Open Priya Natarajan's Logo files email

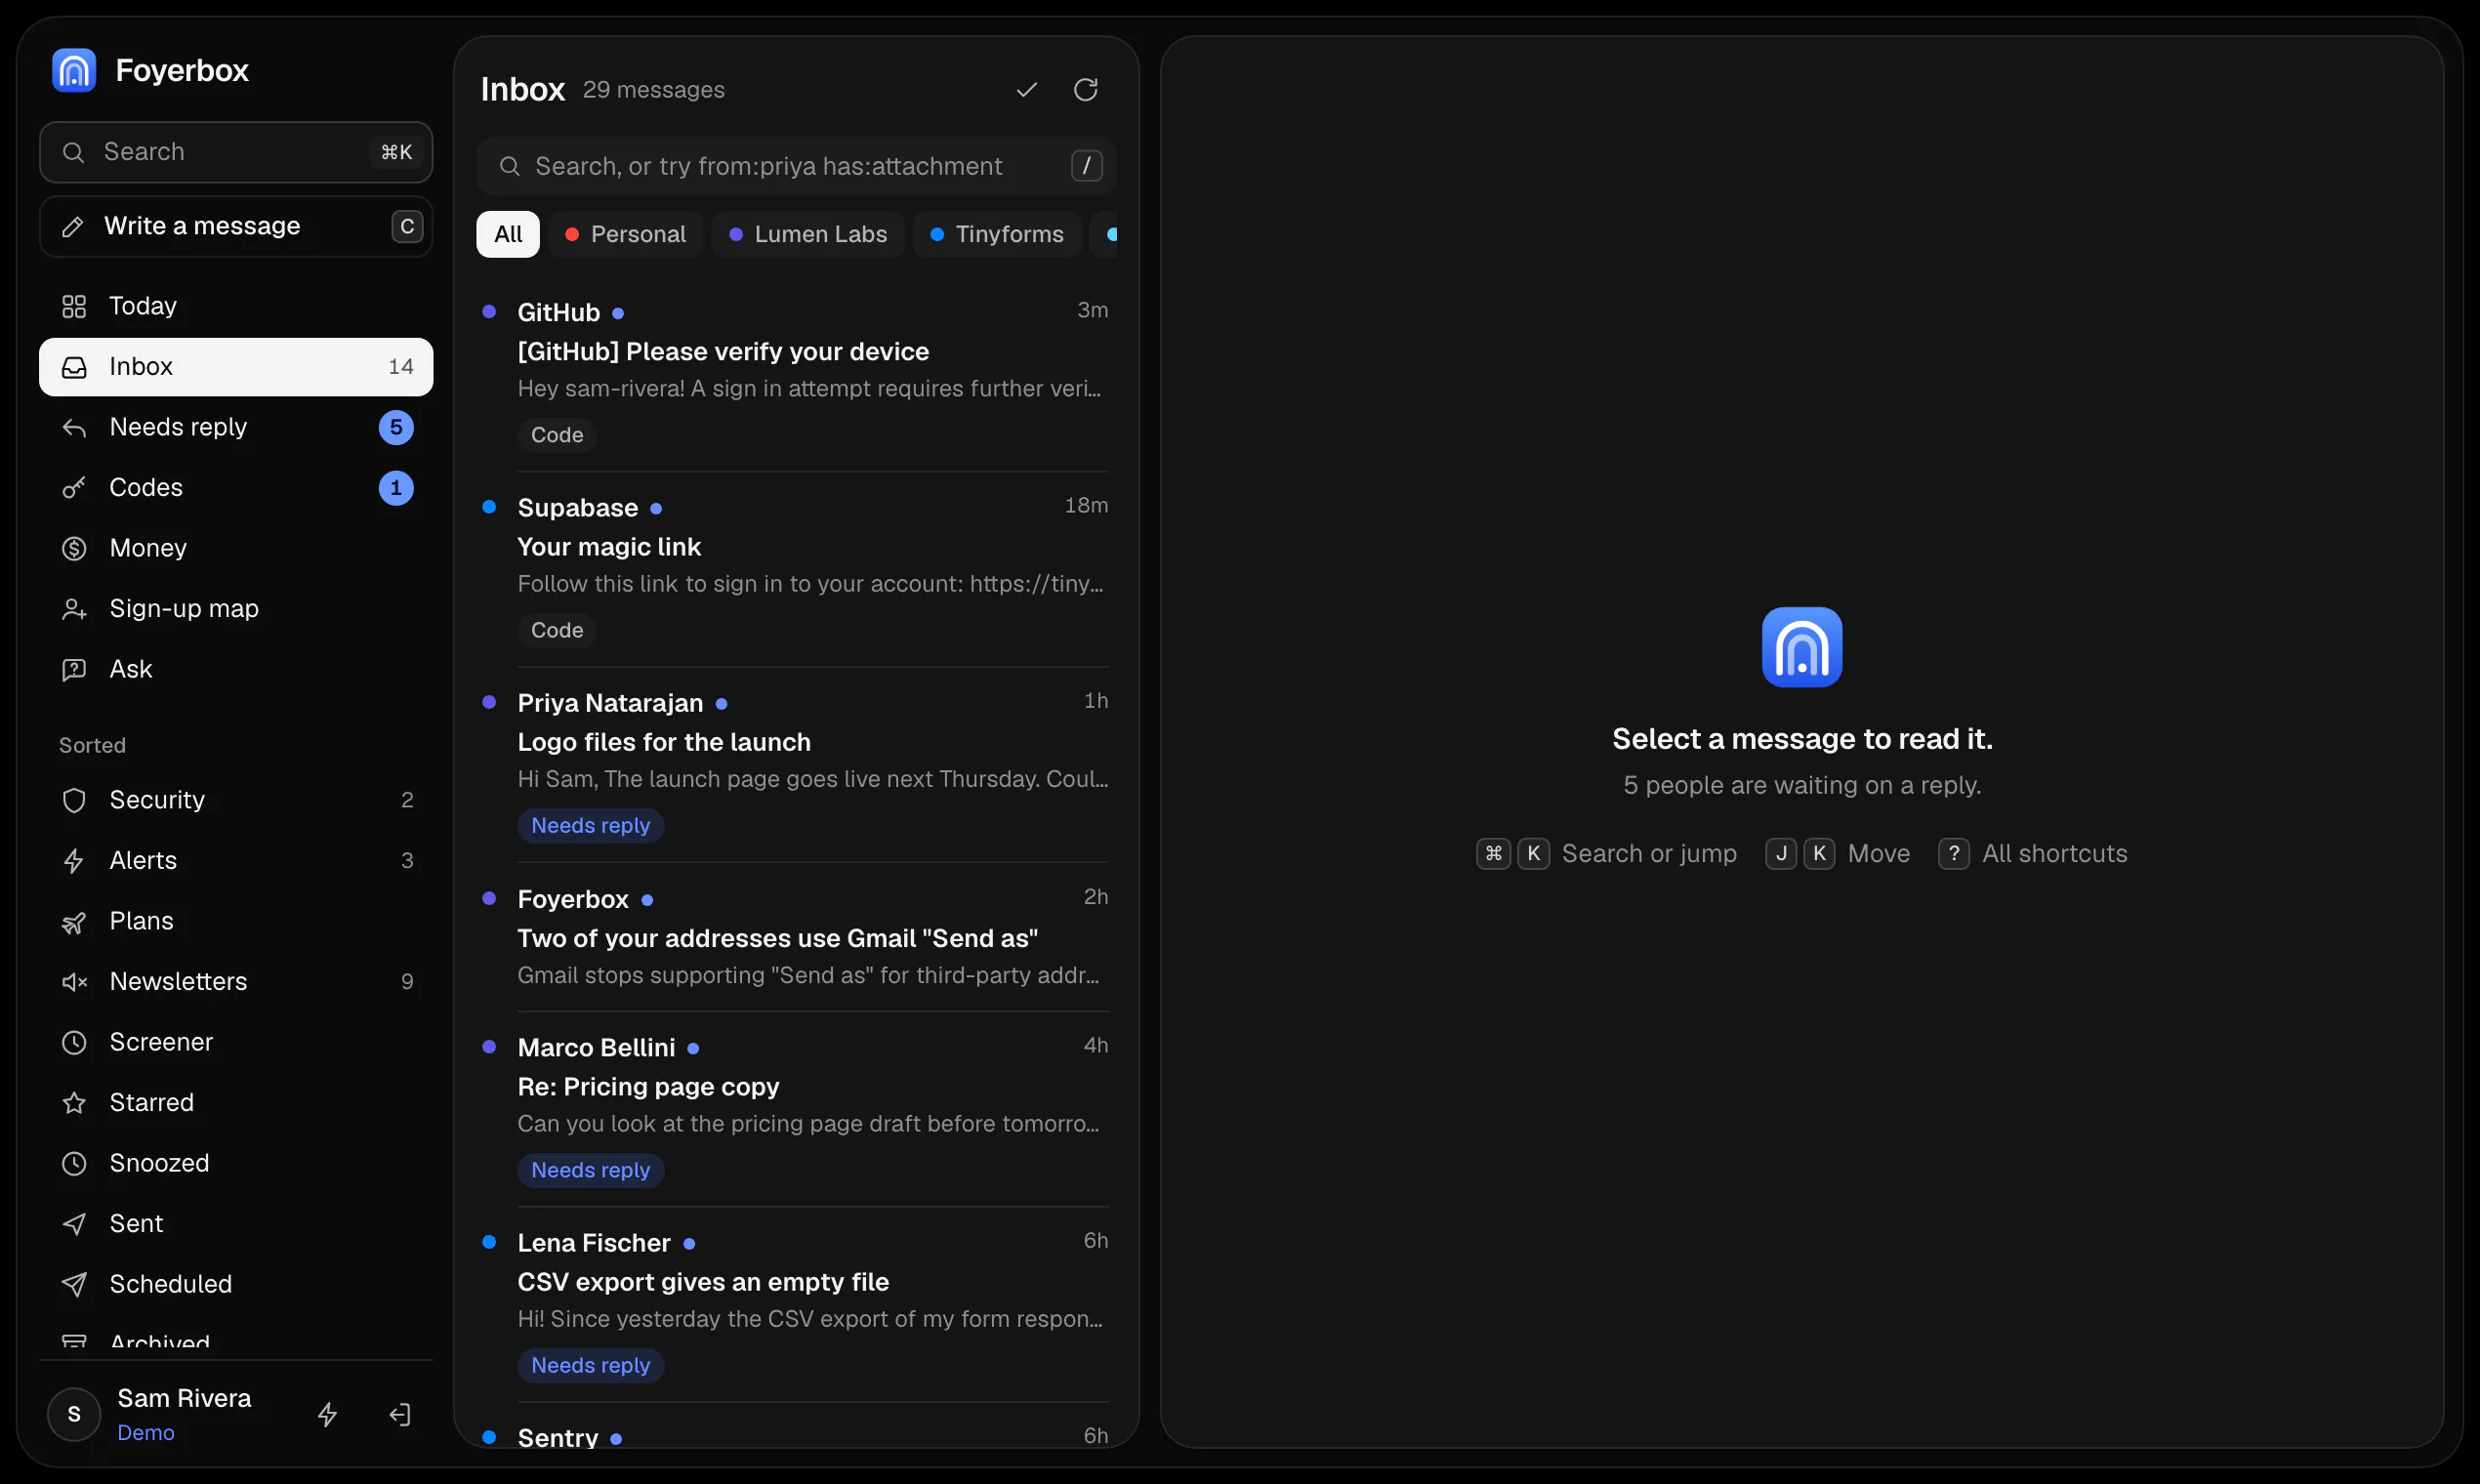[x=796, y=764]
